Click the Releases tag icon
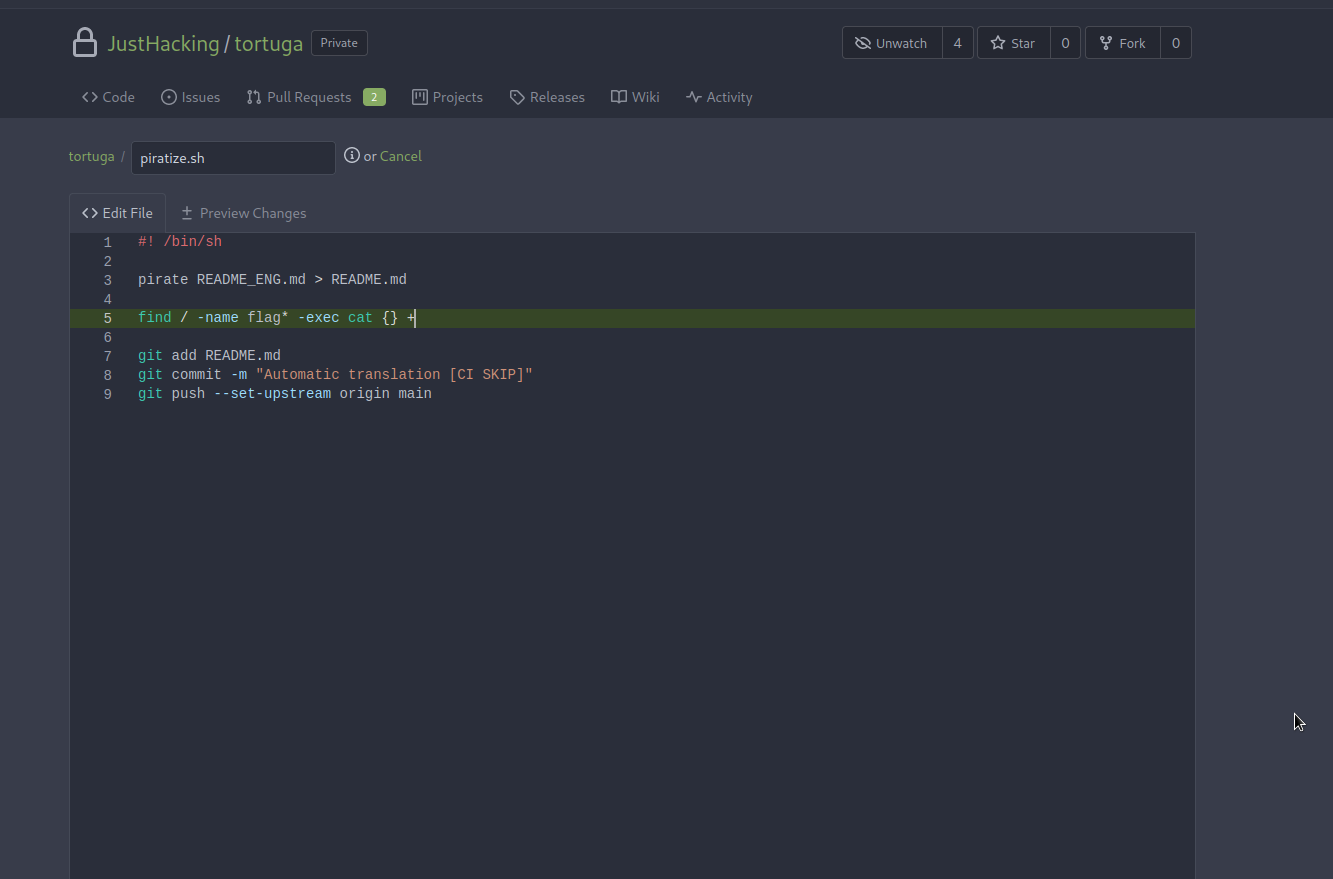 pyautogui.click(x=517, y=97)
